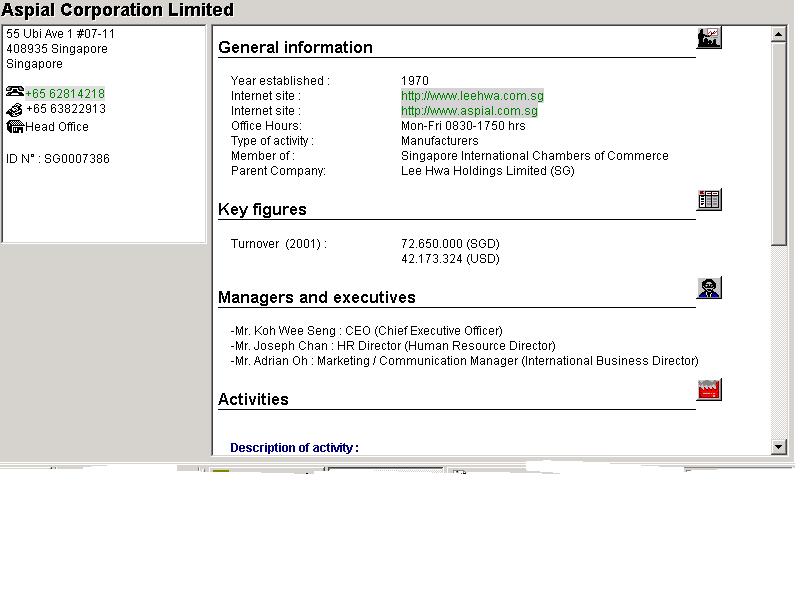Select the General information heading
The height and width of the screenshot is (600, 800).
point(295,47)
